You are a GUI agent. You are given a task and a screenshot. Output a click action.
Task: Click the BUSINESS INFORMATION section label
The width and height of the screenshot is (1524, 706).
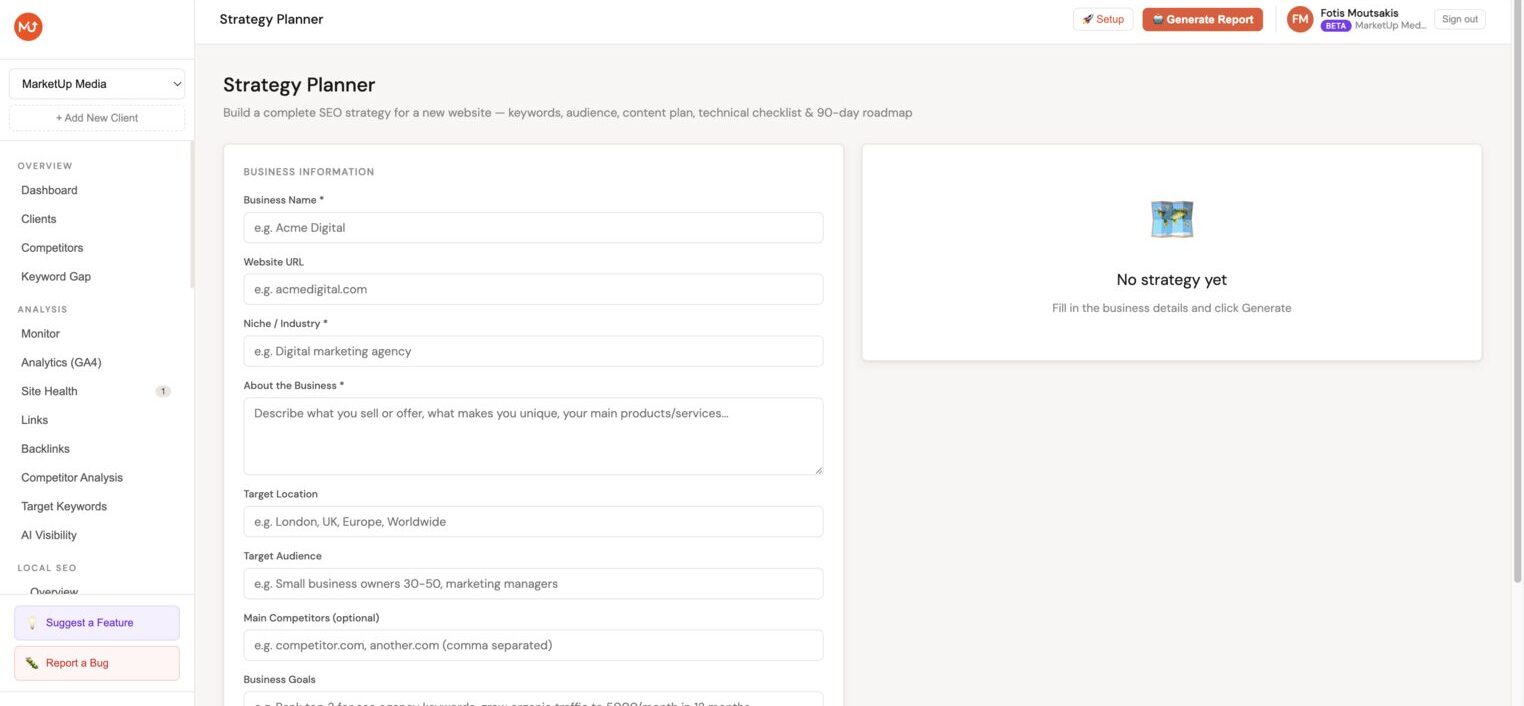click(309, 172)
